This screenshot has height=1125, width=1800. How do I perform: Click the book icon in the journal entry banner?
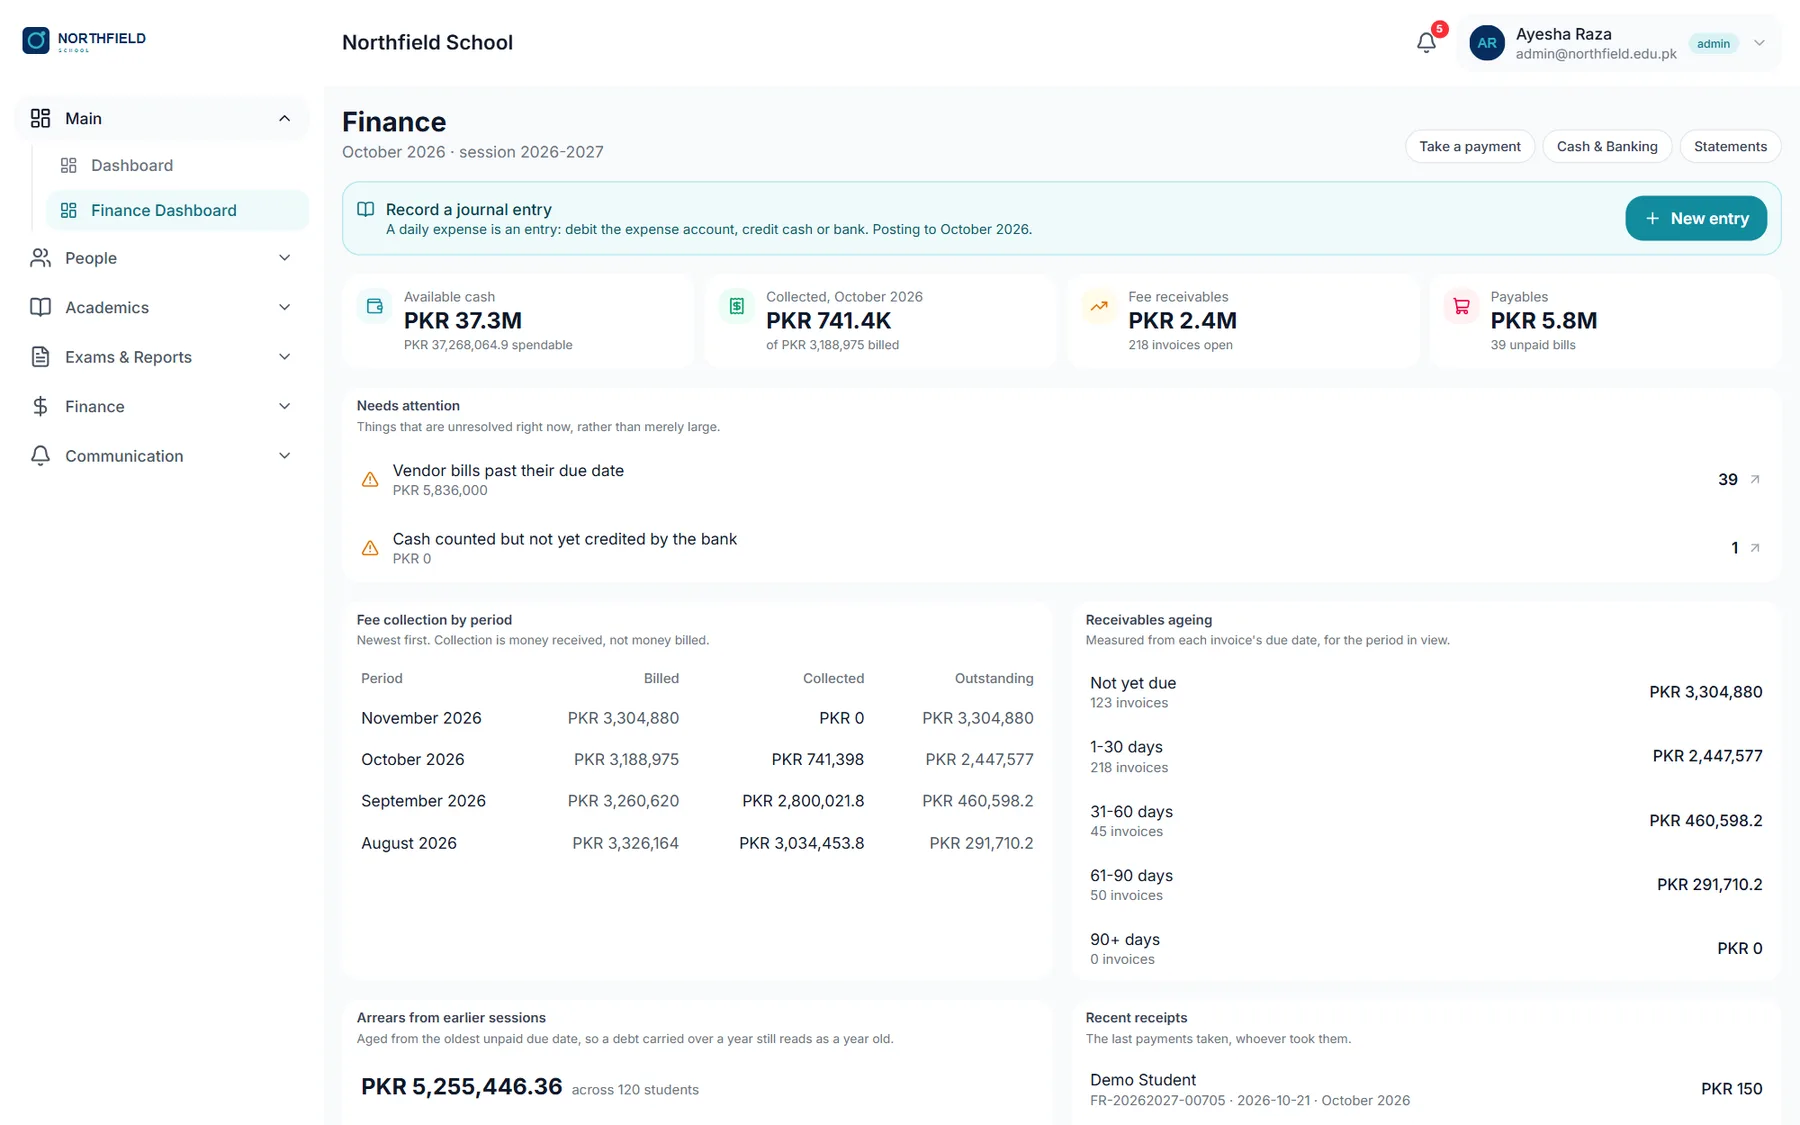point(366,209)
